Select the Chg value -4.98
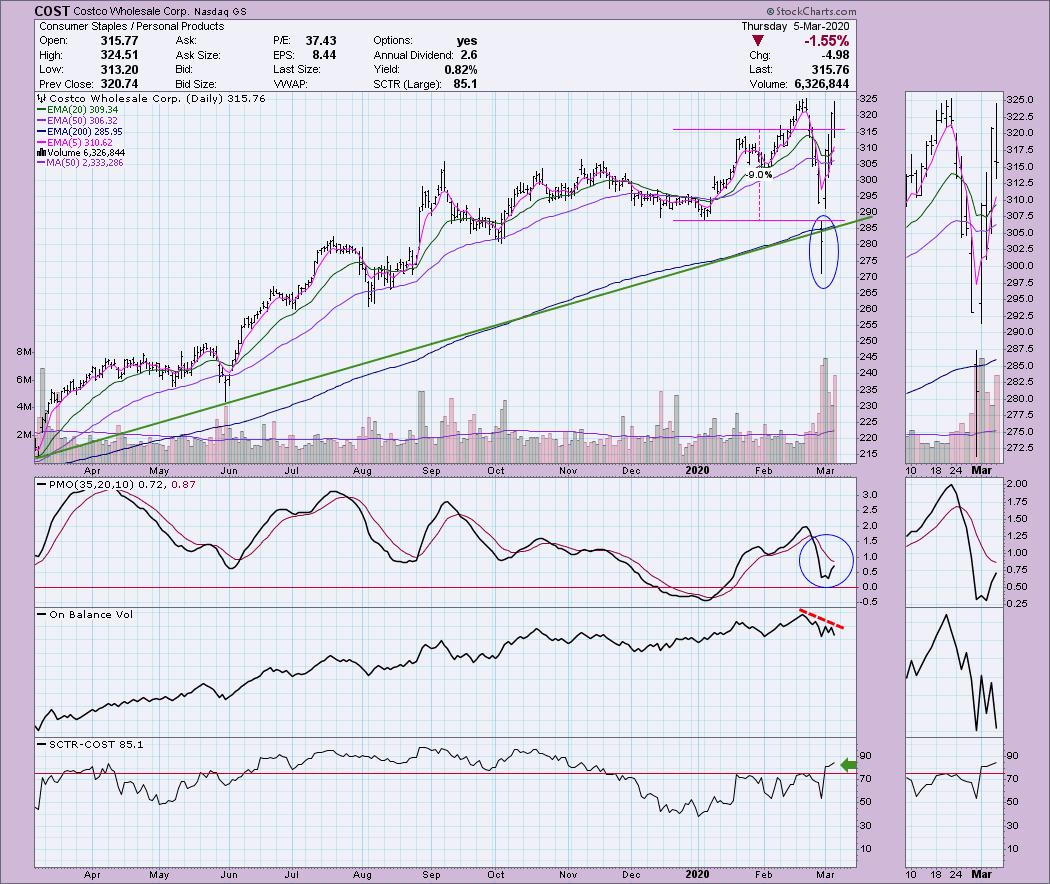Image resolution: width=1050 pixels, height=884 pixels. pos(834,55)
